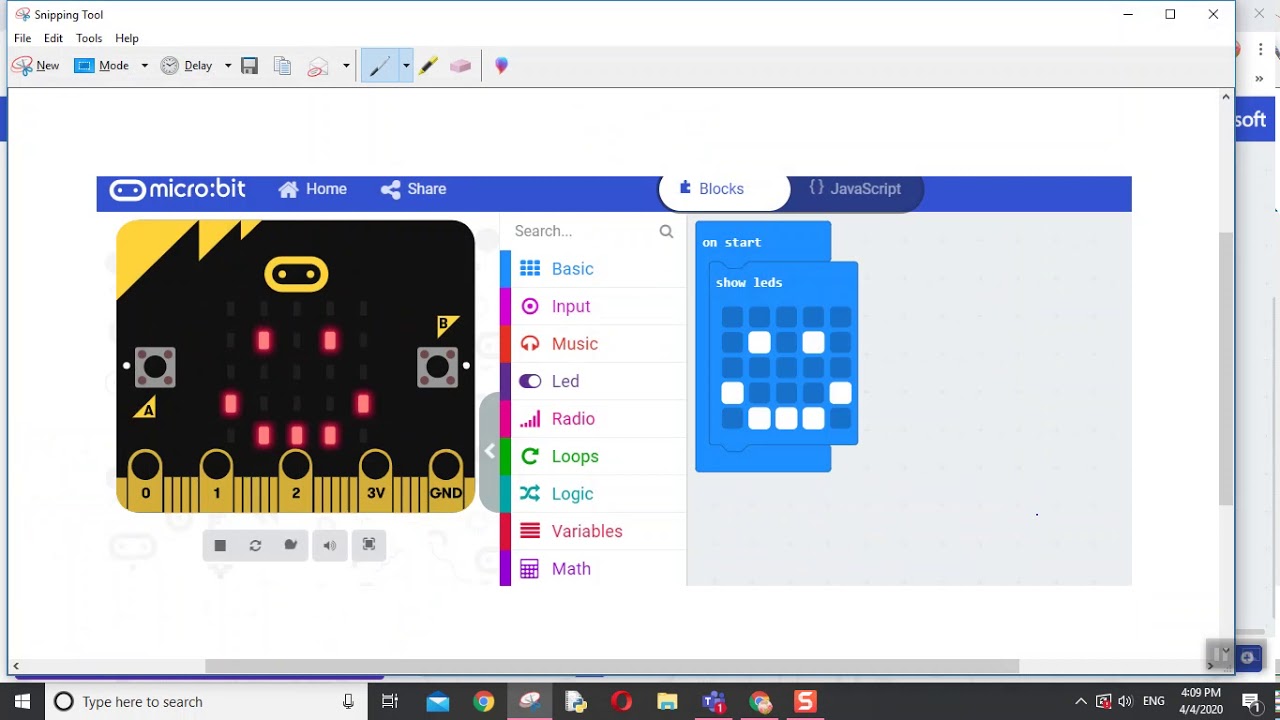The height and width of the screenshot is (720, 1280).
Task: Toggle the top-right LED in show leds
Action: (x=840, y=317)
